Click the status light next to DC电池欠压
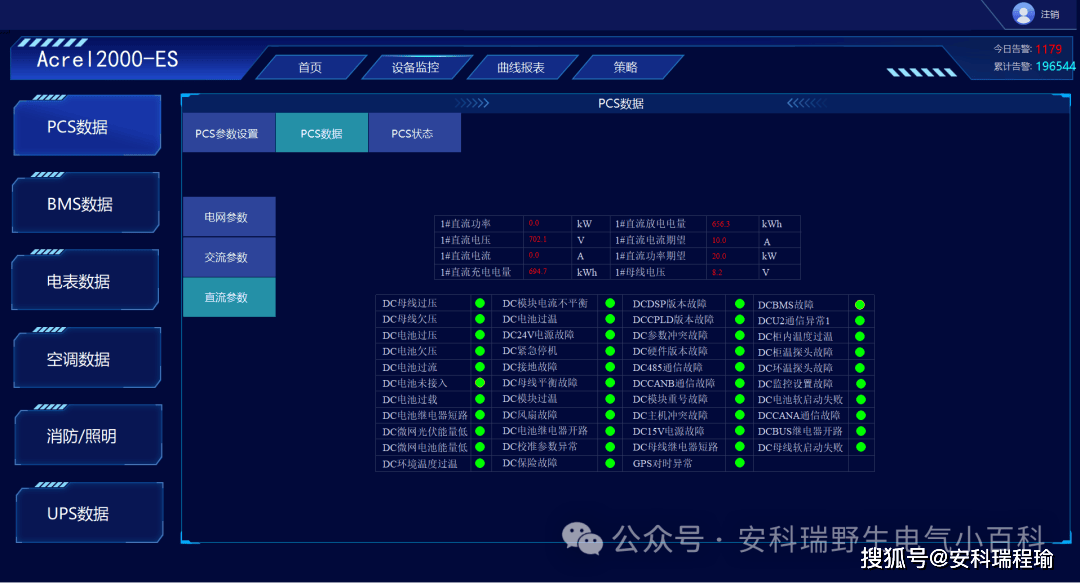Screen dimensions: 1080x583 pos(480,351)
